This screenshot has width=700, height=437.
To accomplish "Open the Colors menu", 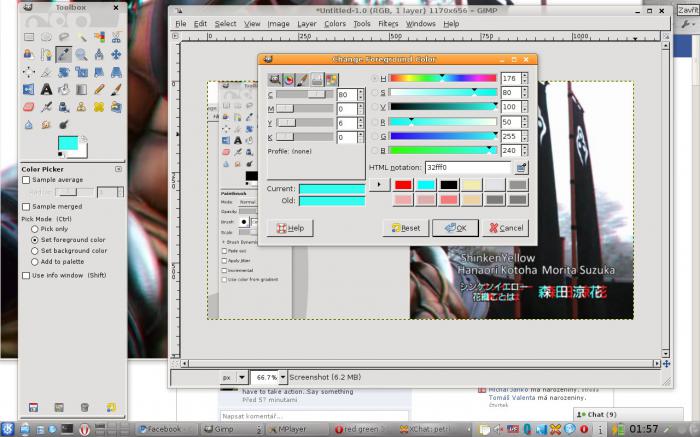I will click(335, 24).
